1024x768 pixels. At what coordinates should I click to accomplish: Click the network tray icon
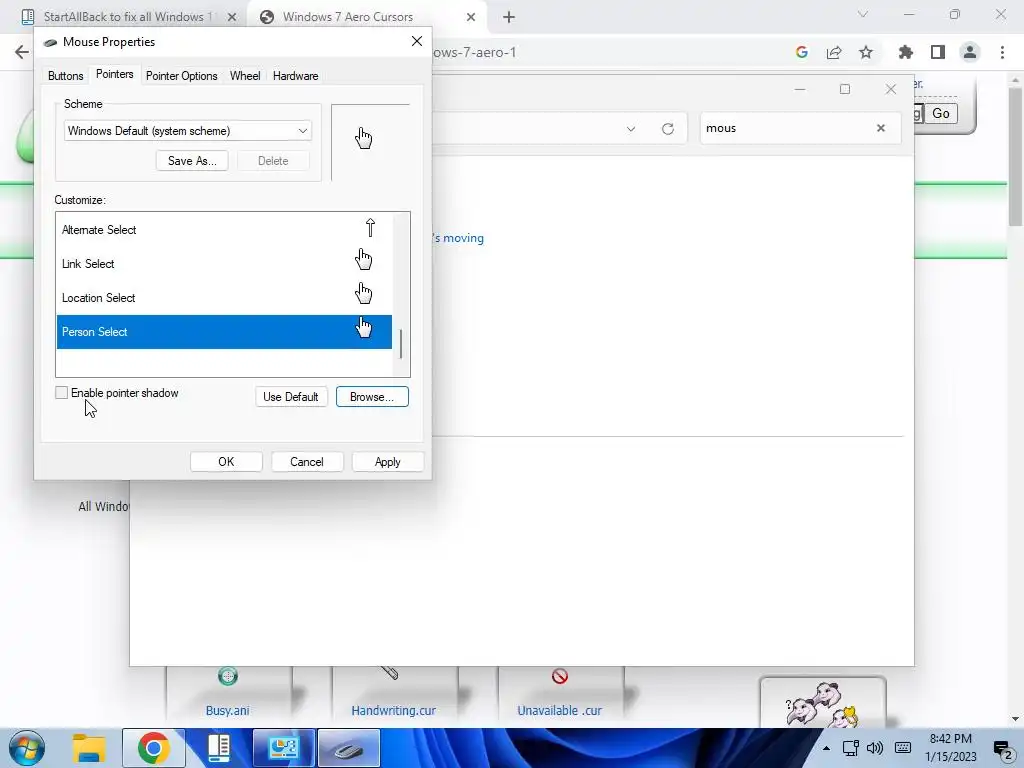coord(850,748)
